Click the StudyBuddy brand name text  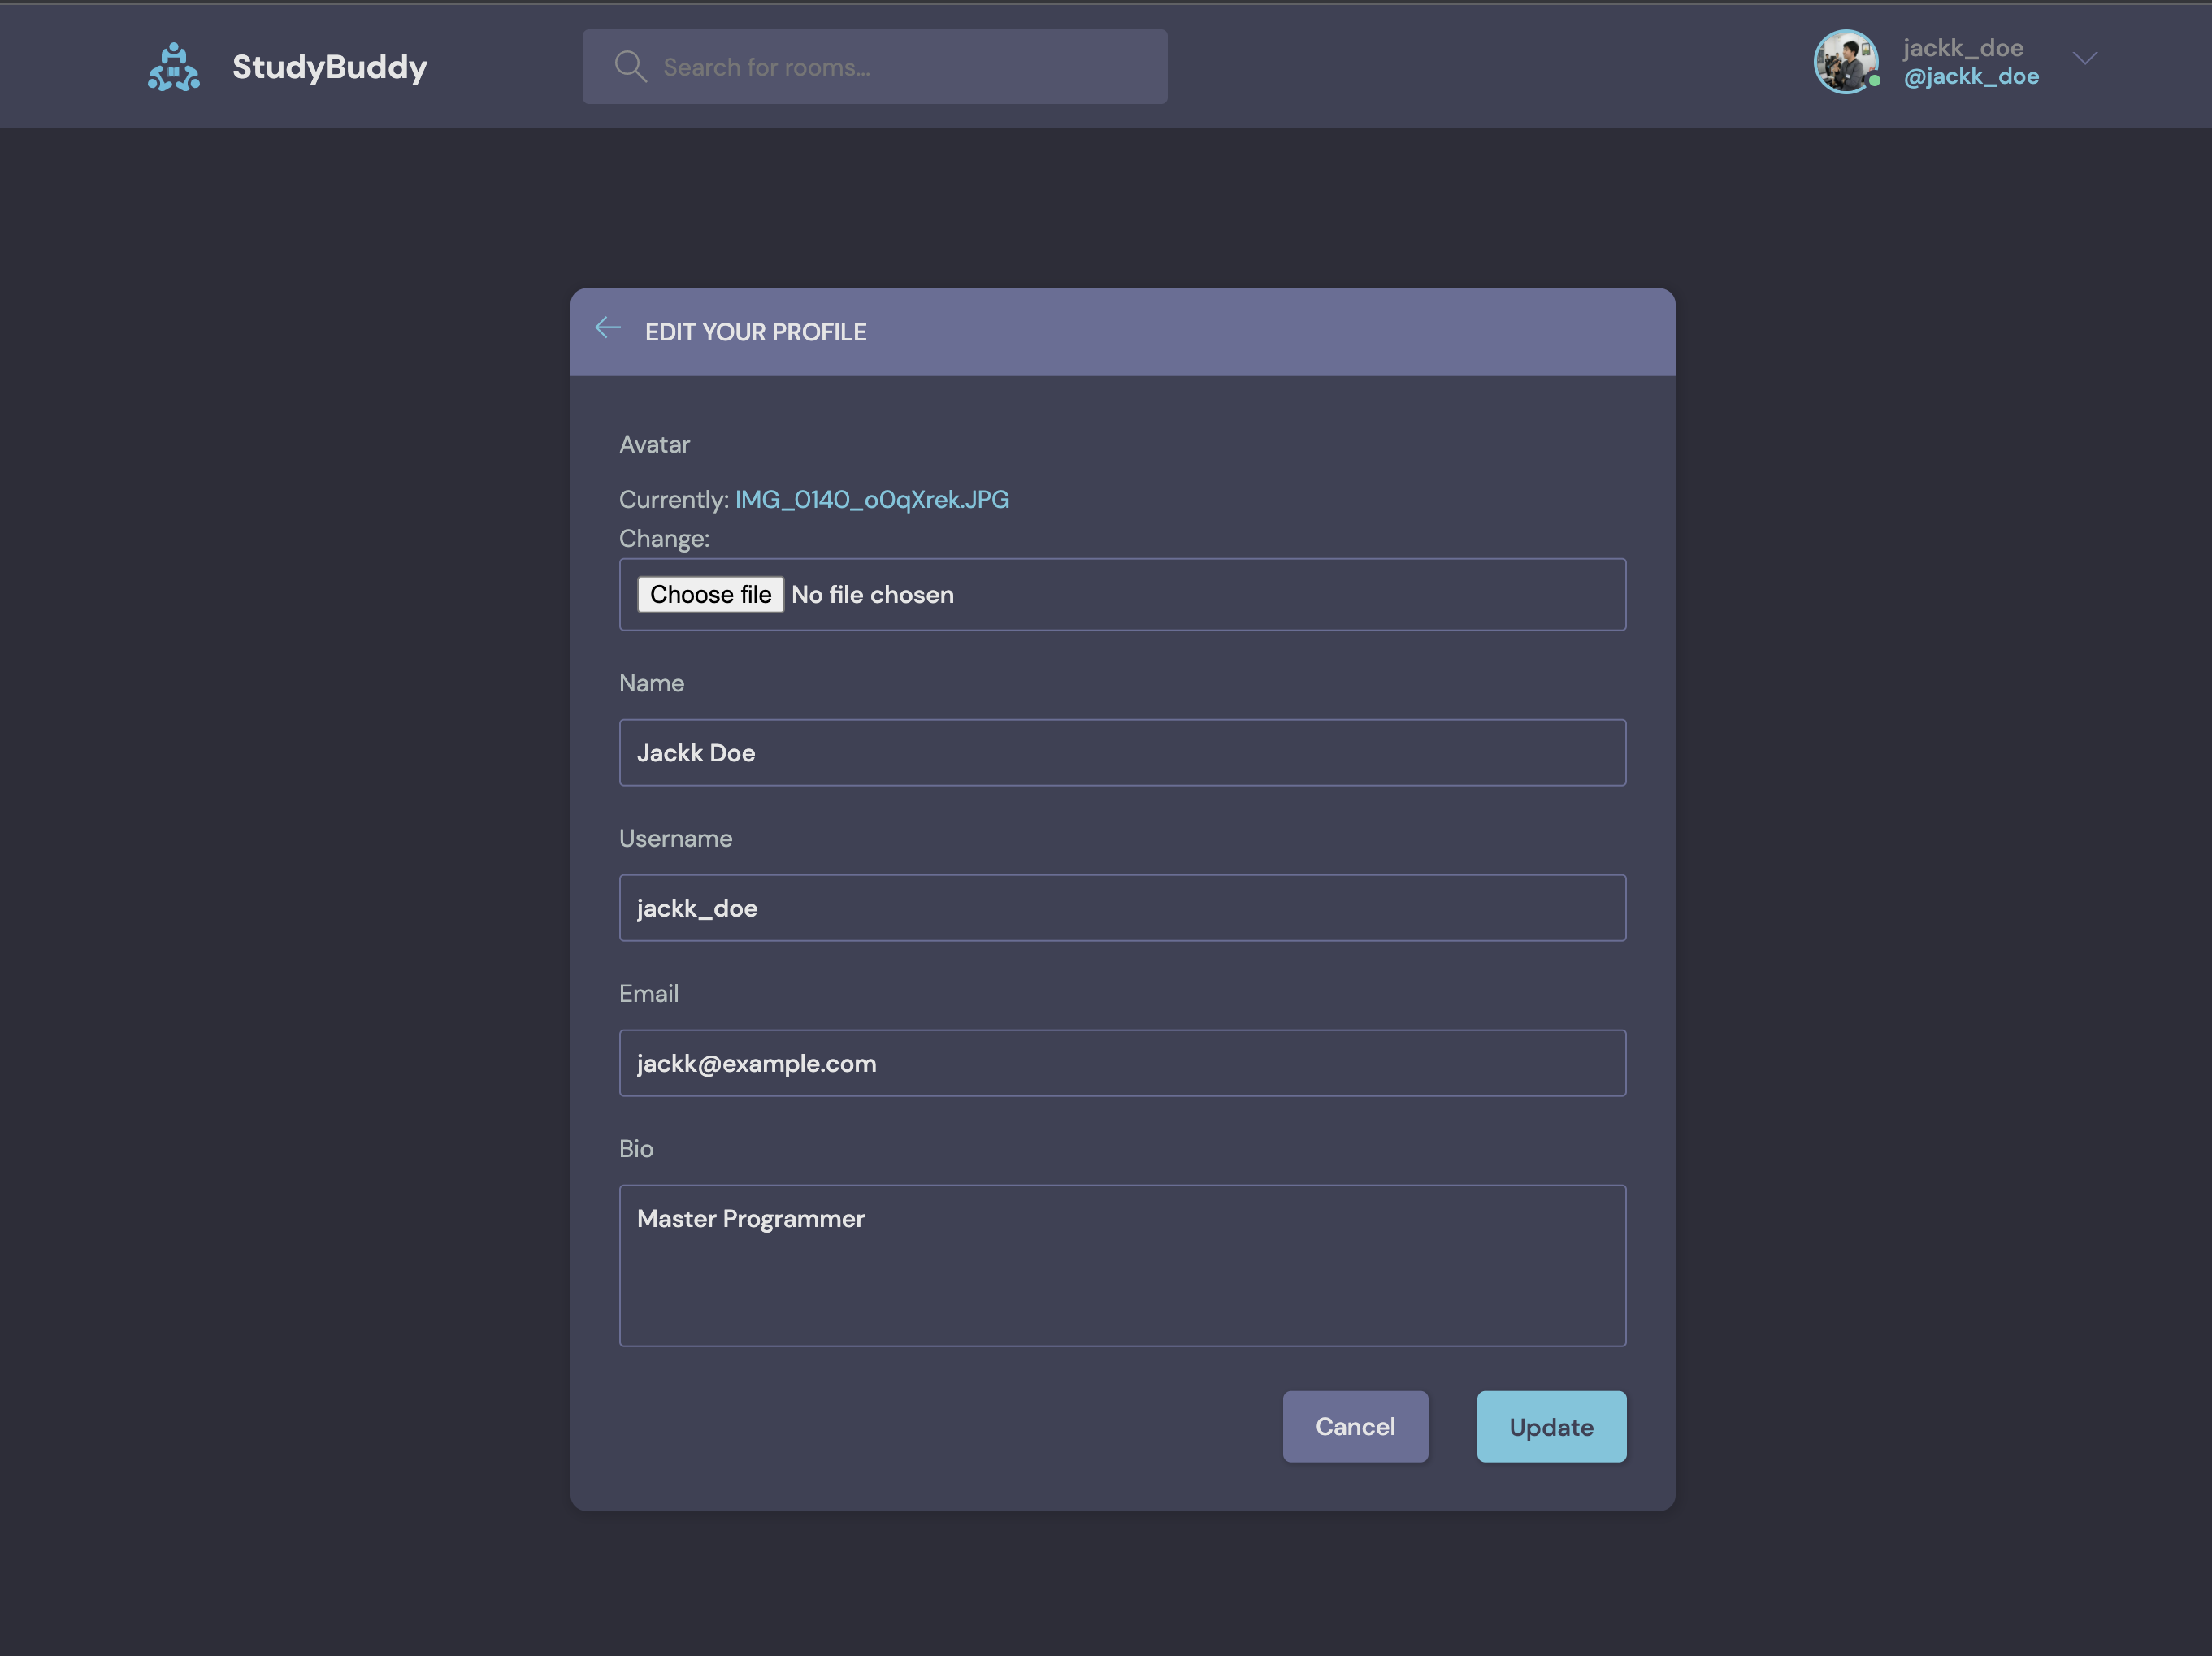[329, 67]
